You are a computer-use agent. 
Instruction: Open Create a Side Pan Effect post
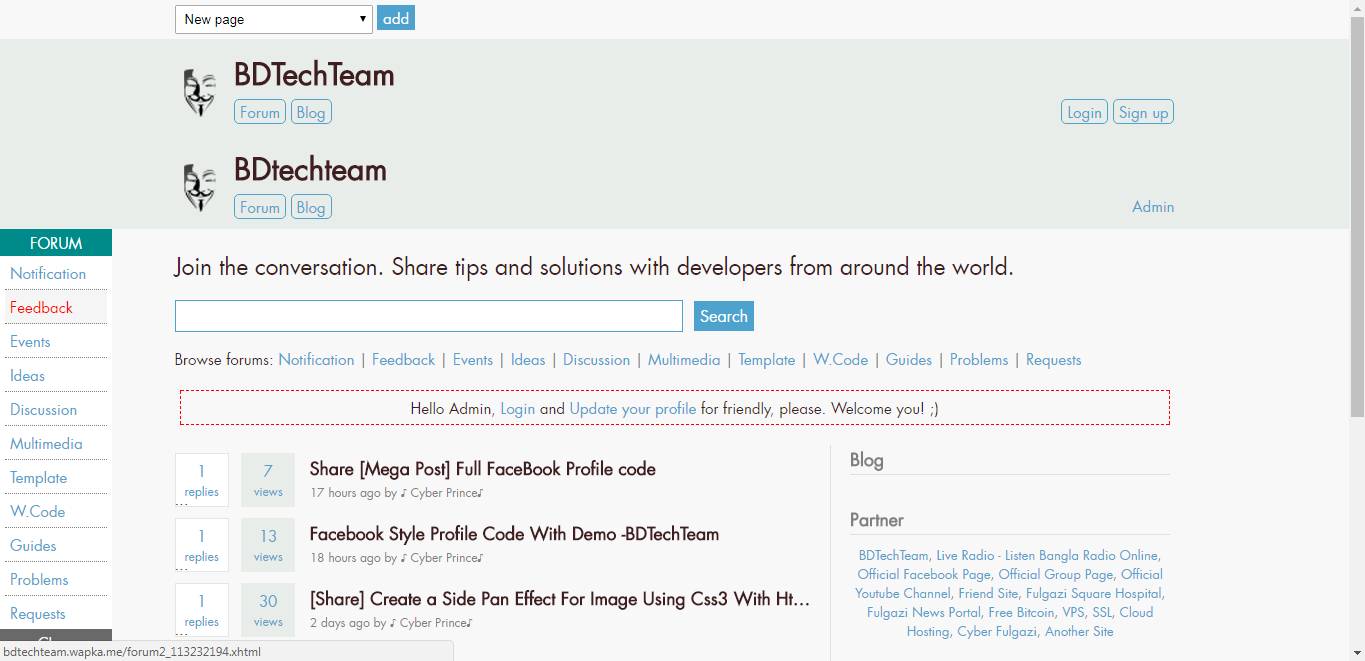click(560, 599)
